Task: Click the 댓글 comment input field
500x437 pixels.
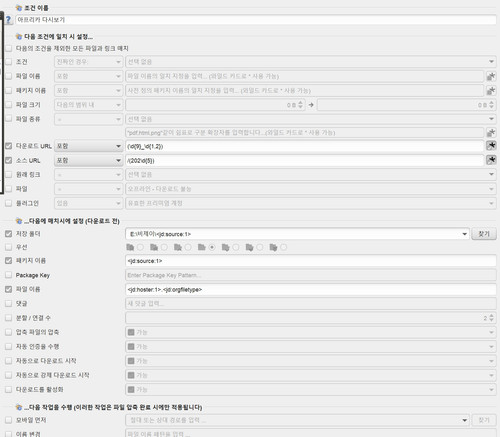Action: 311,304
